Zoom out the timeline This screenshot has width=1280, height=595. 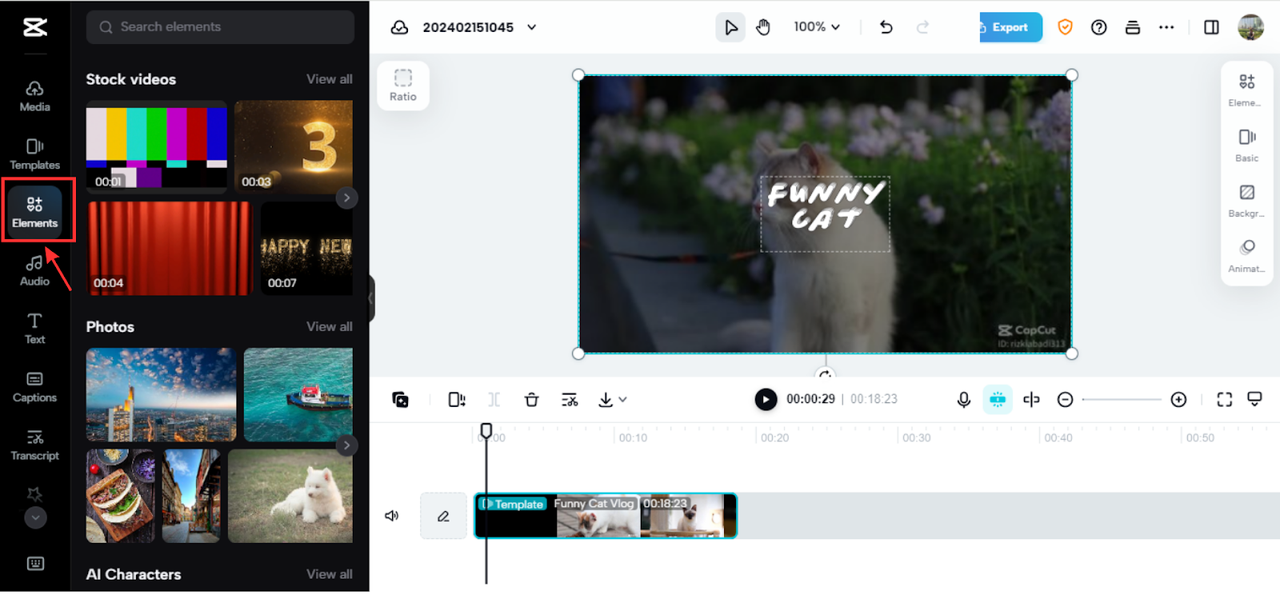1065,399
